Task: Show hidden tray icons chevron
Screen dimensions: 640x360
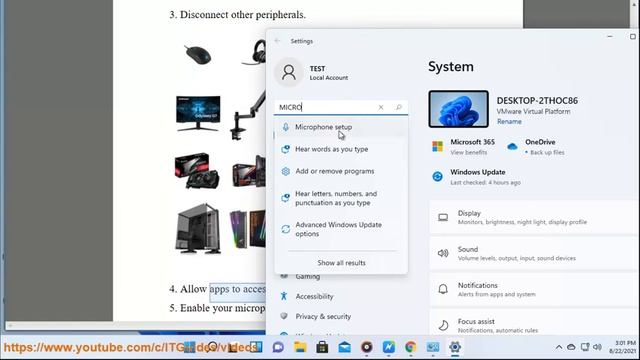Action: (x=558, y=347)
